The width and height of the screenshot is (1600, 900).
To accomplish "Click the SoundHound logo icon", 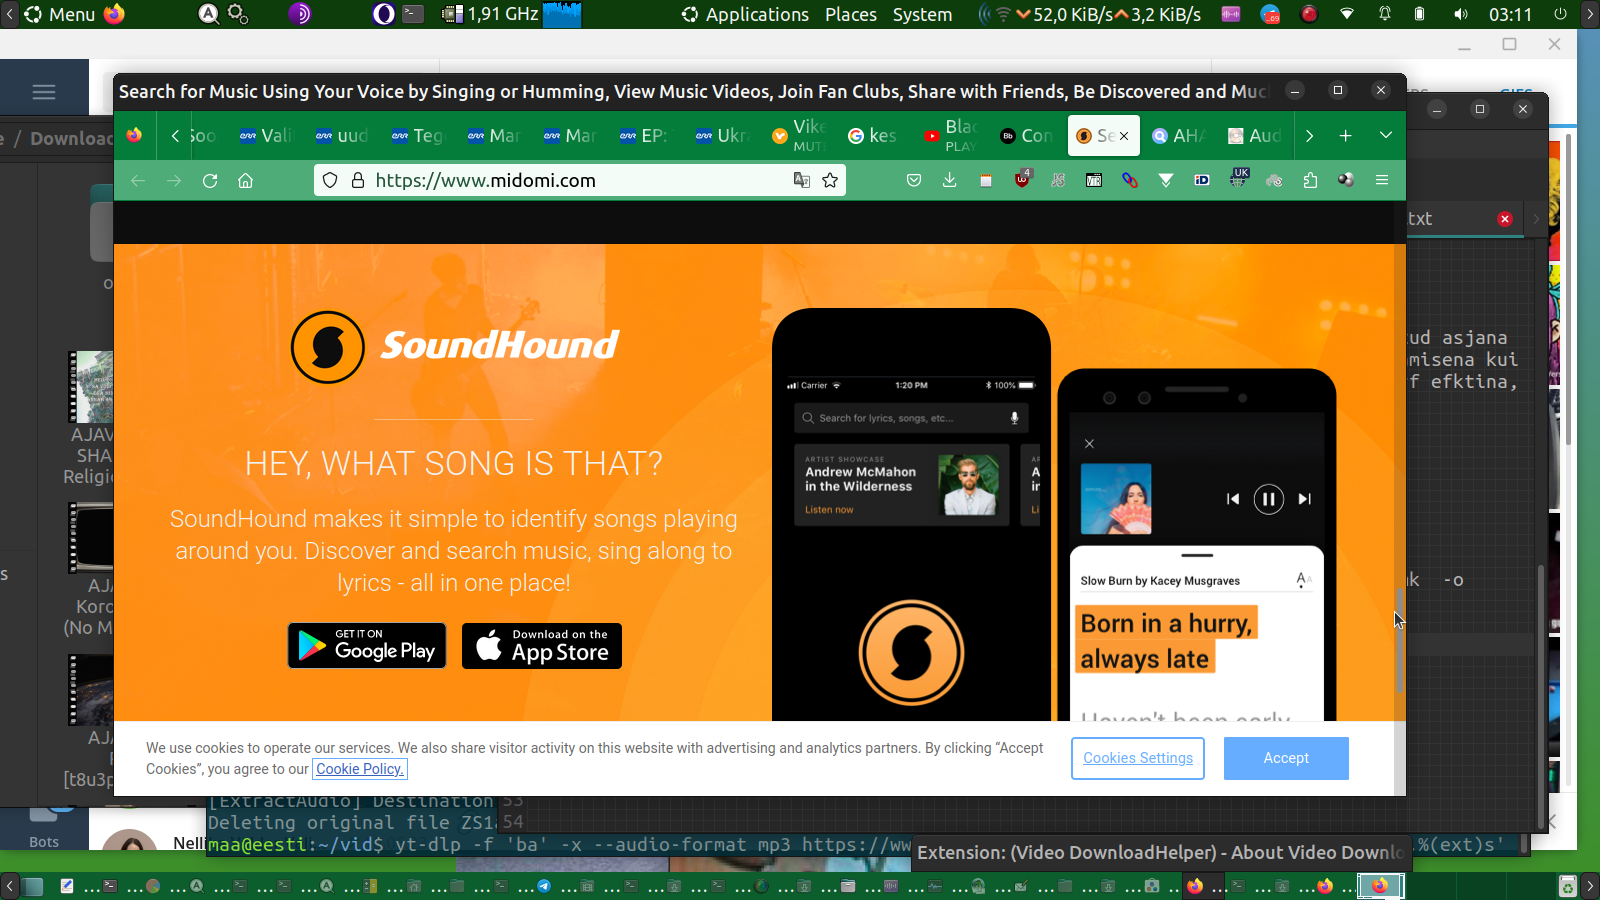I will tap(328, 347).
